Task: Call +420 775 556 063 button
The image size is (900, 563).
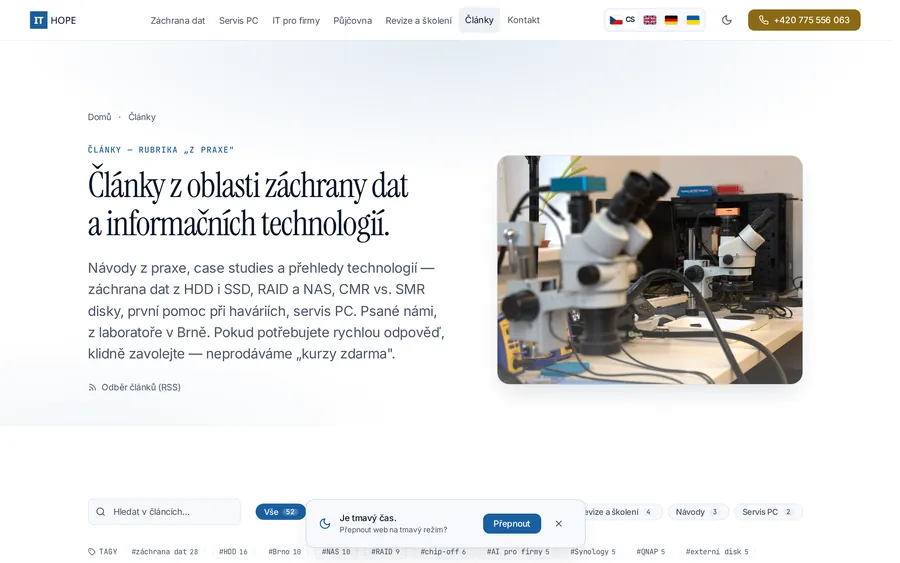Action: click(x=804, y=20)
